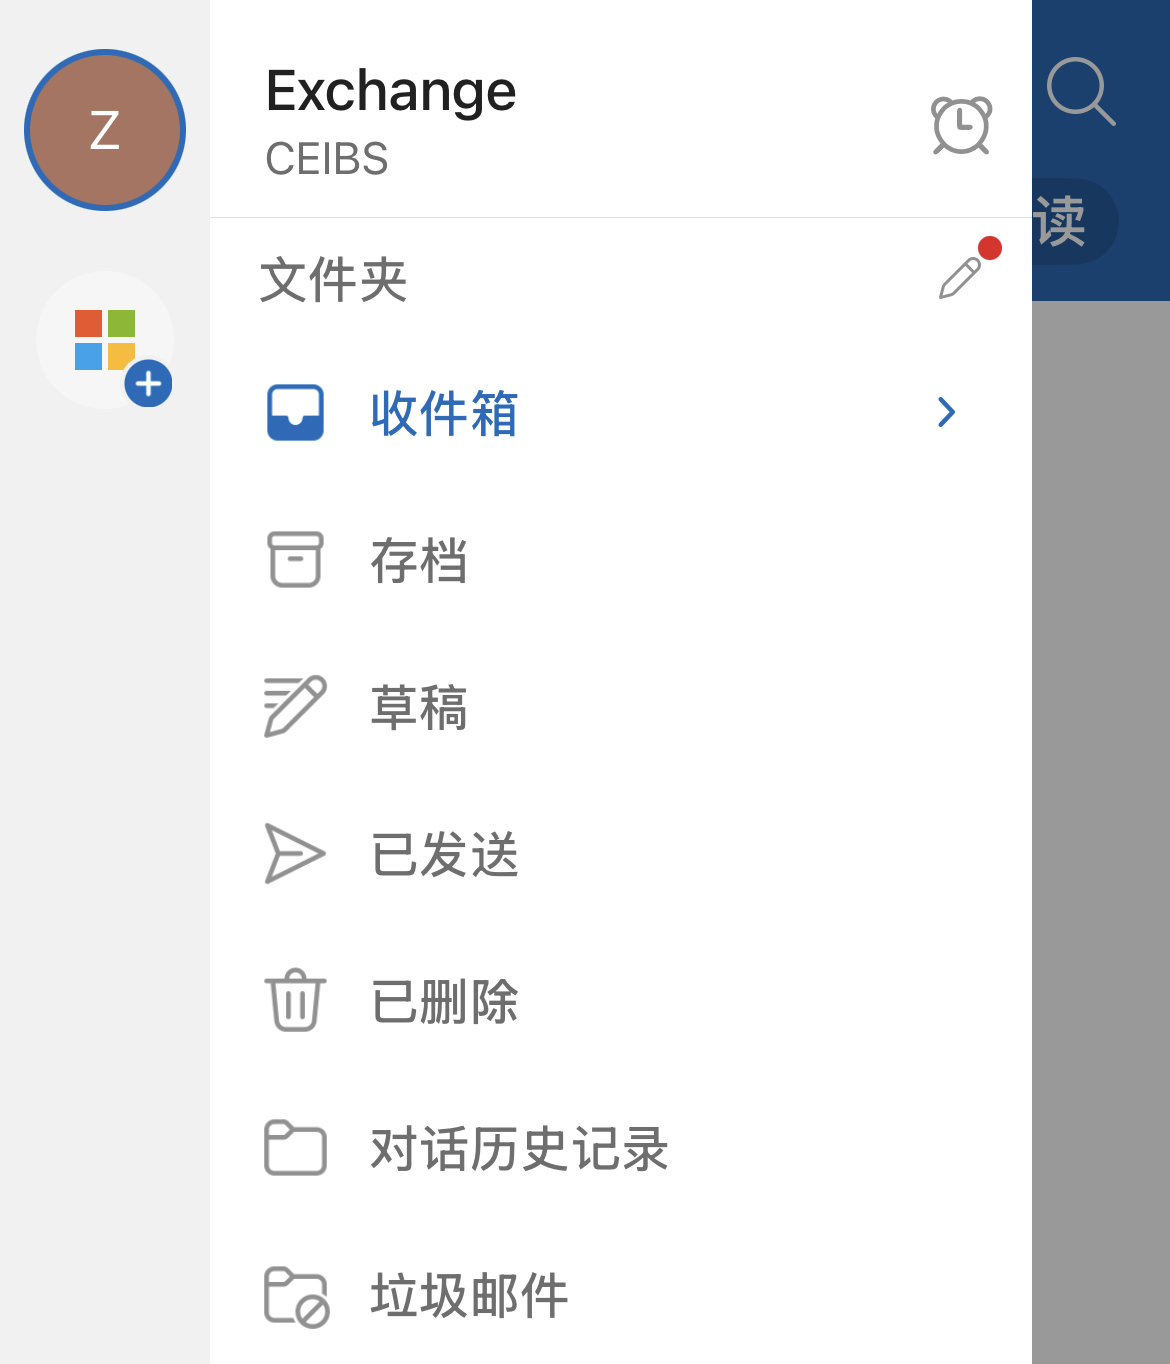Screen dimensions: 1170x1364
Task: Click the junk mail folder icon
Action: [296, 1296]
